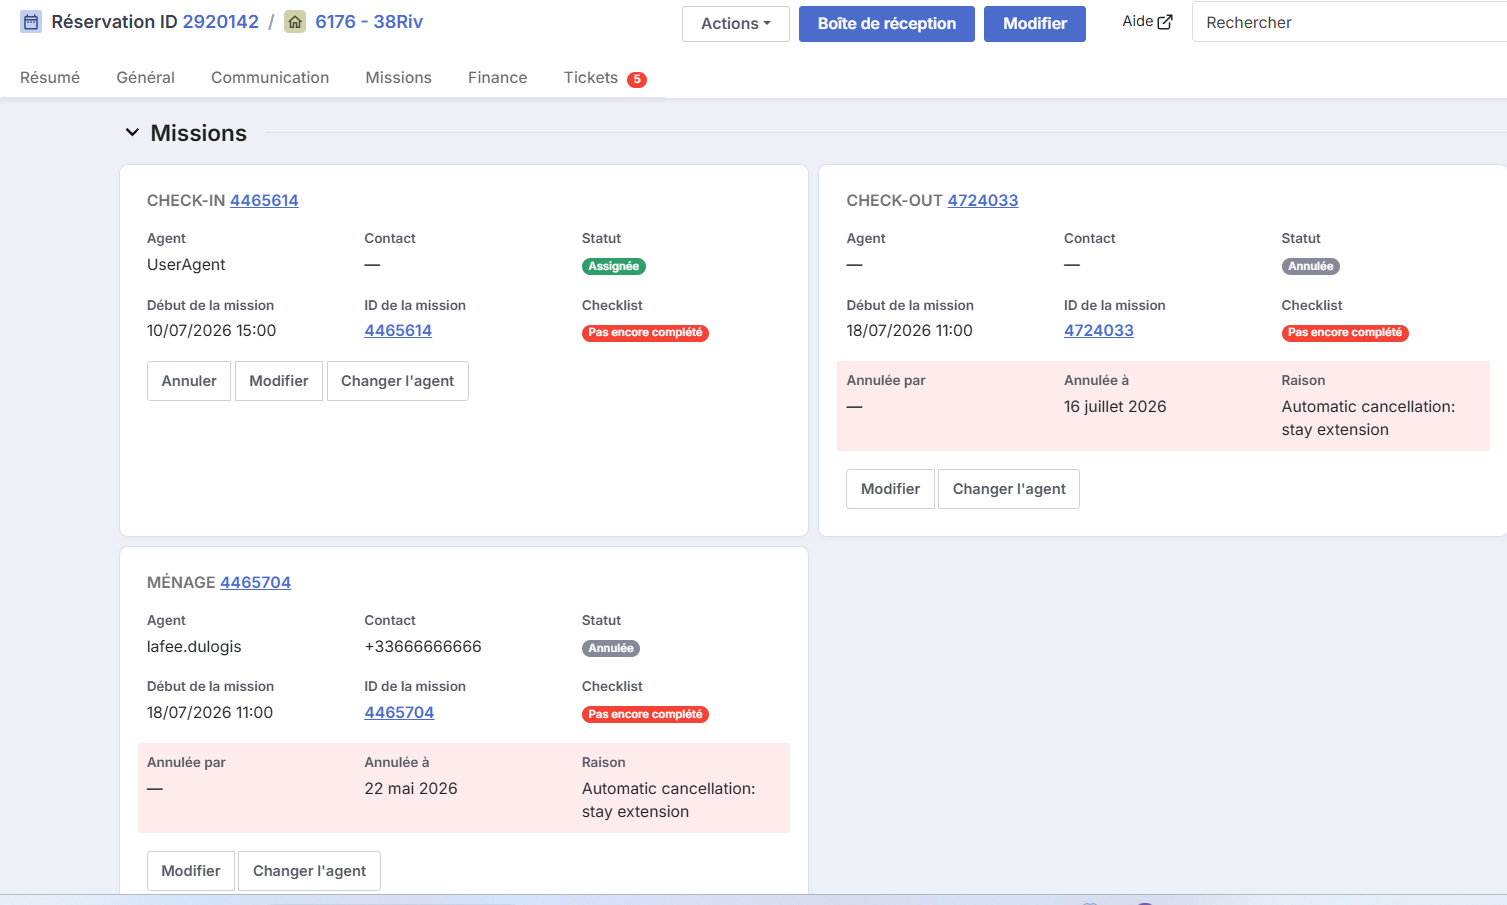
Task: Open reservation ID 2920142 link
Action: (x=221, y=22)
